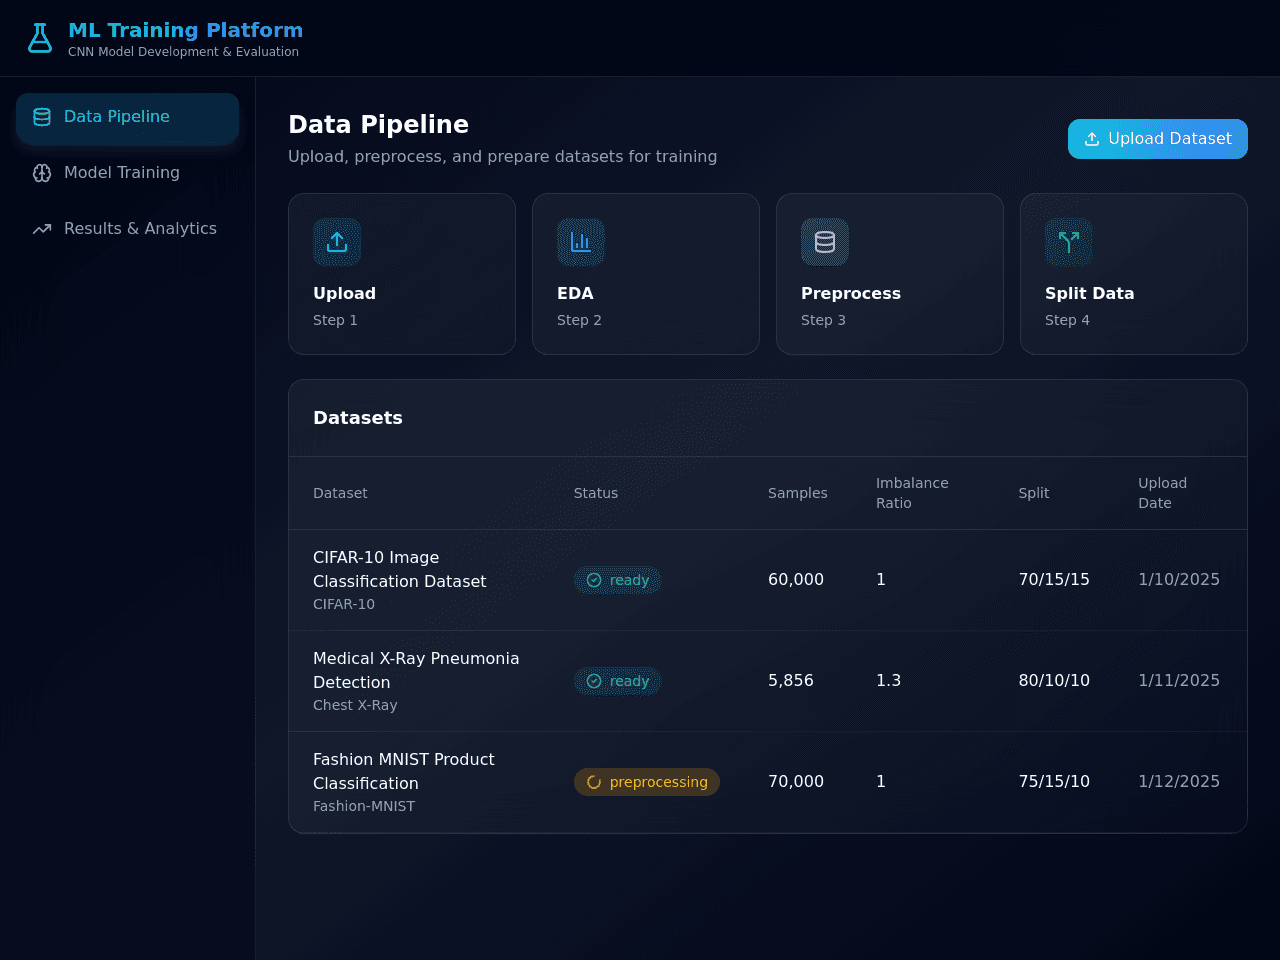Screen dimensions: 1280x960
Task: Click the upload arrow icon inside Upload Dataset button
Action: click(x=1092, y=139)
